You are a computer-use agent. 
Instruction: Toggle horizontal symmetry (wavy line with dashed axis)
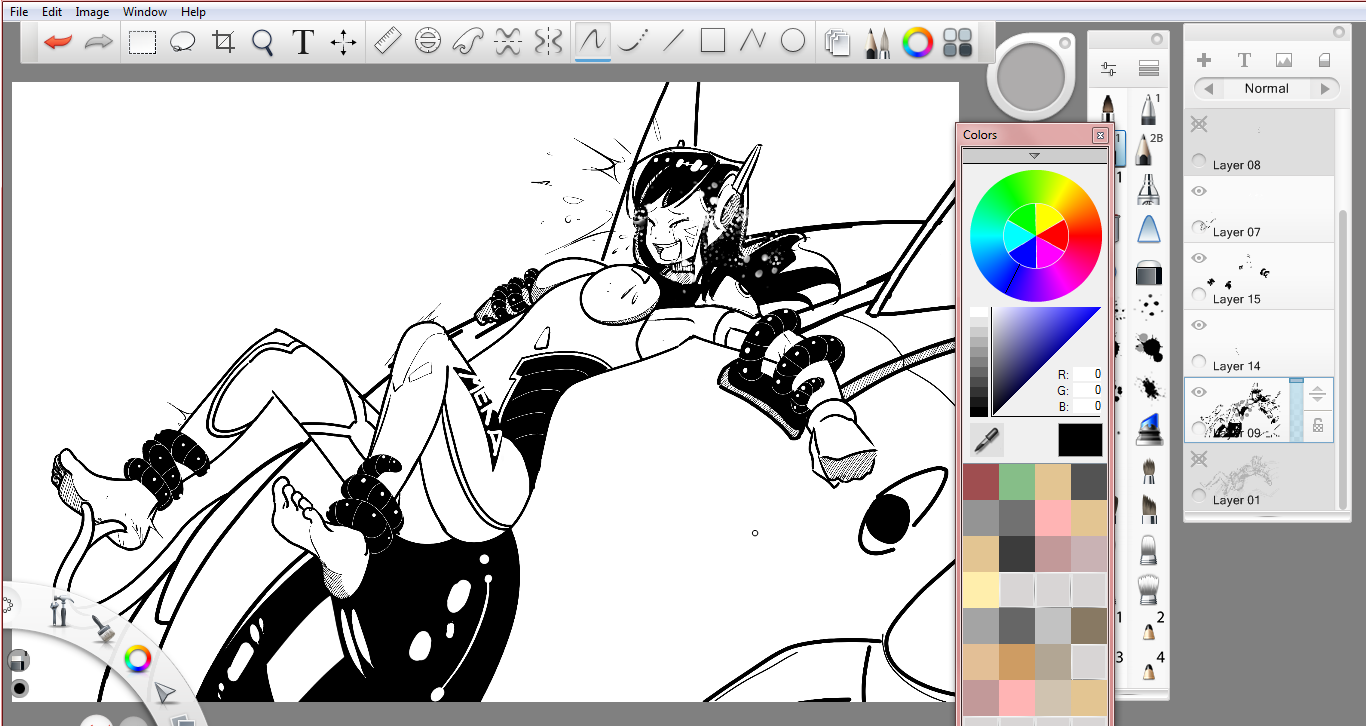pyautogui.click(x=508, y=41)
